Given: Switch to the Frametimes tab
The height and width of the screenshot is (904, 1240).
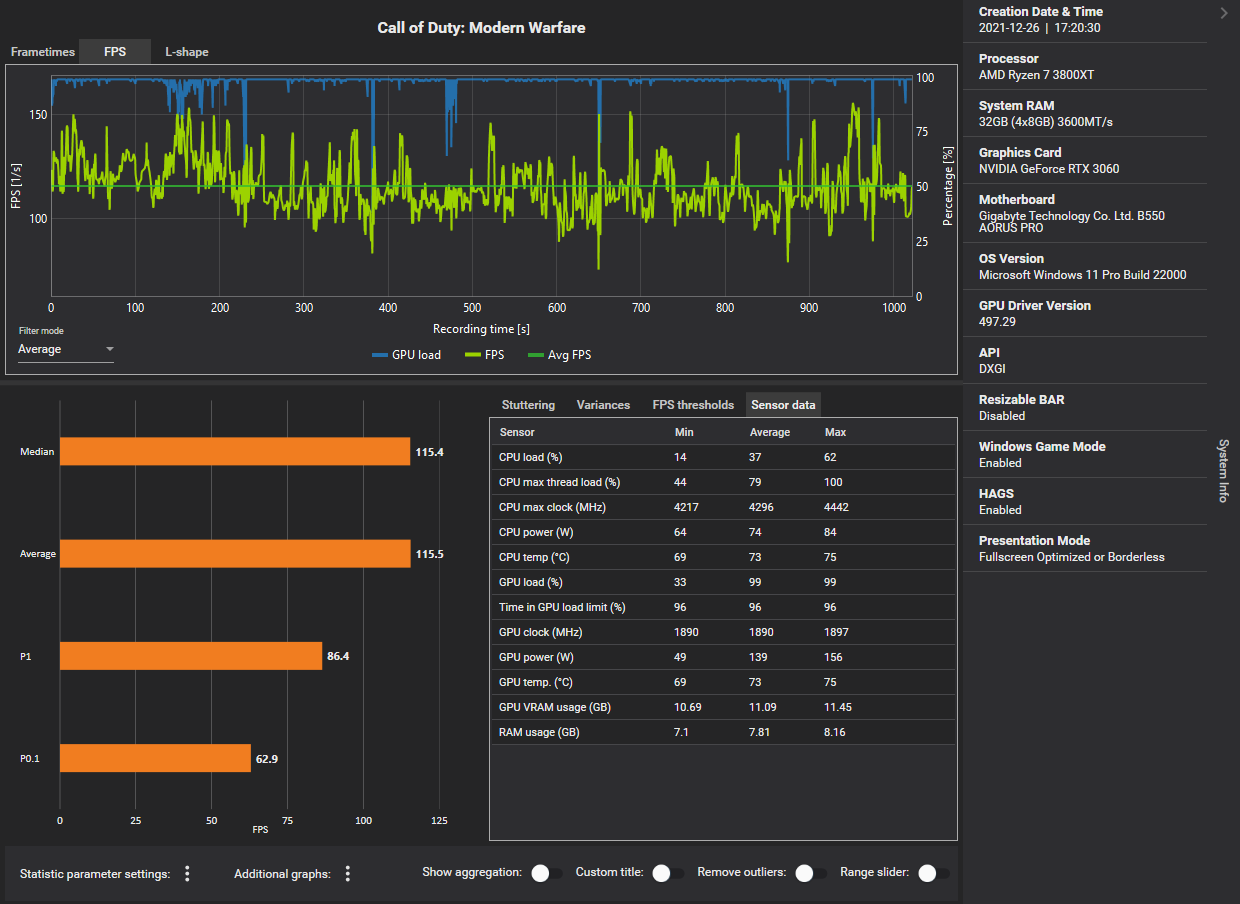Looking at the screenshot, I should (43, 52).
